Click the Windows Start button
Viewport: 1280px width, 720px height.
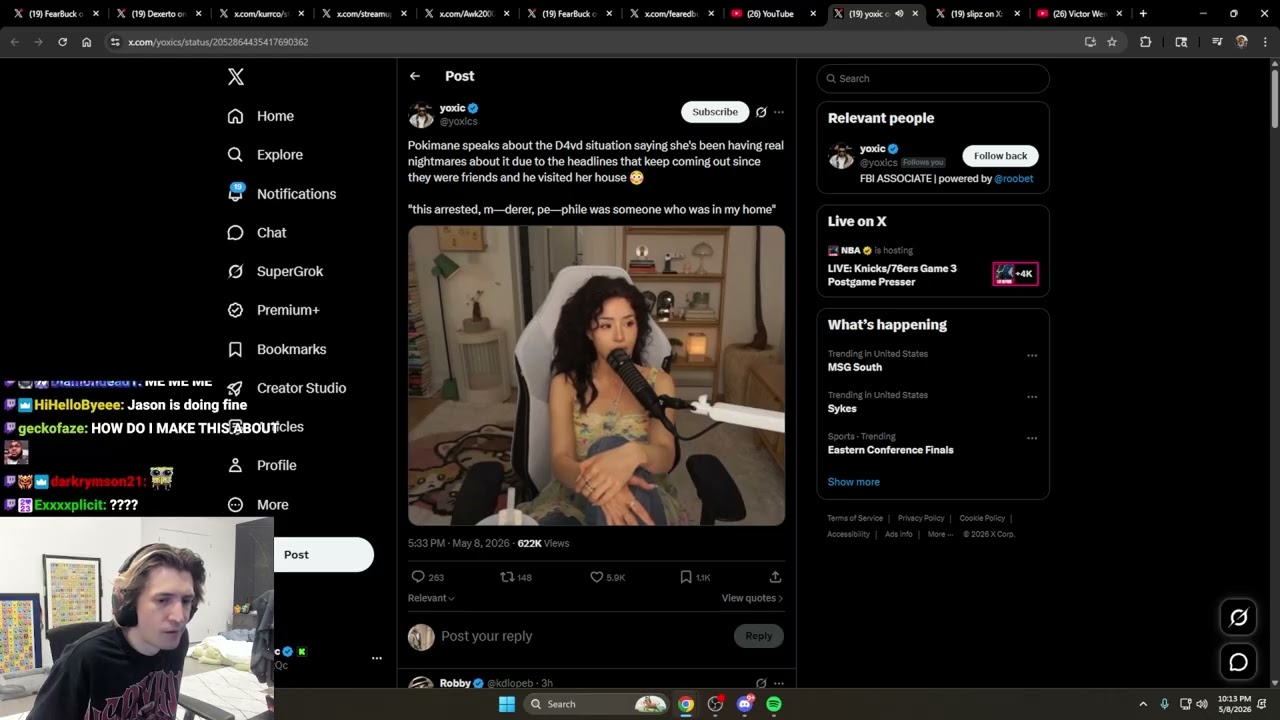click(507, 704)
